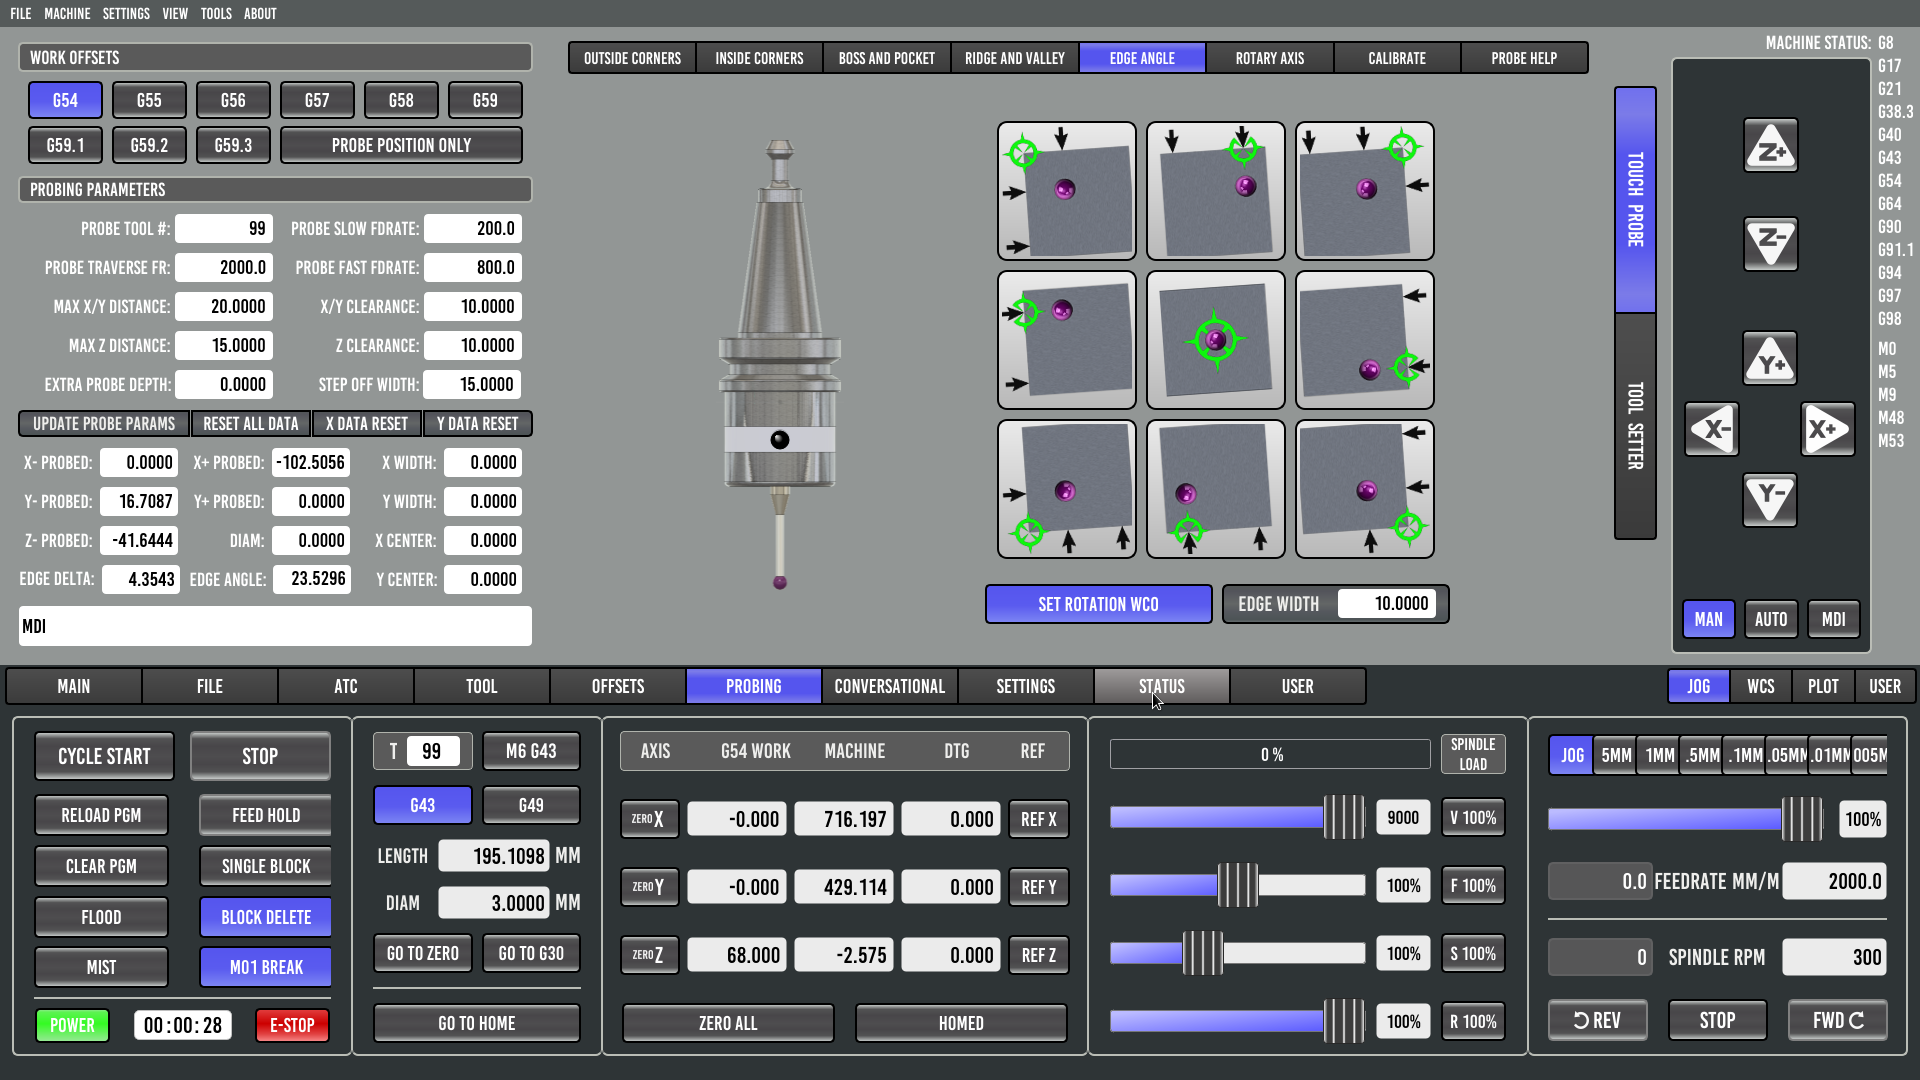1920x1080 pixels.
Task: Open the MACHINE menu
Action: [x=67, y=14]
